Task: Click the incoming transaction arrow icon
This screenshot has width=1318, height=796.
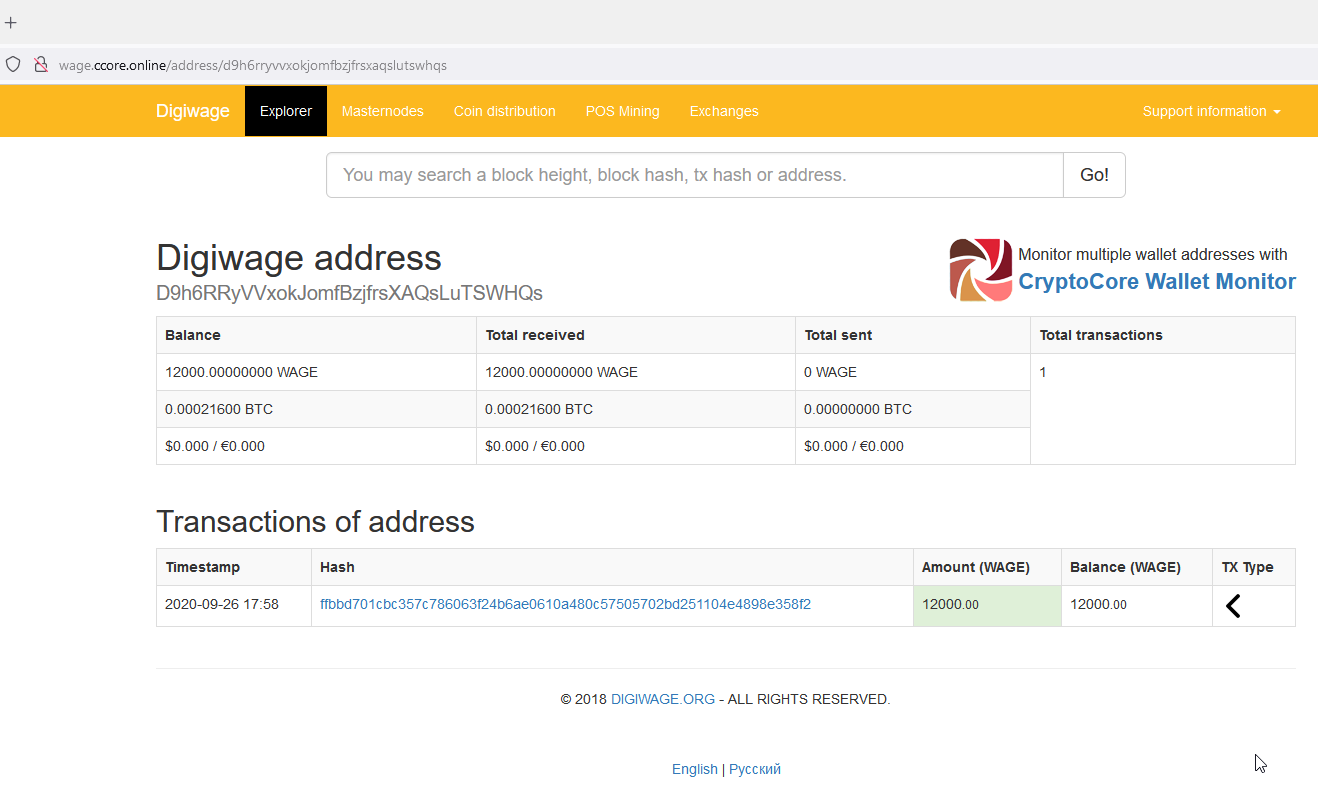Action: (1233, 606)
